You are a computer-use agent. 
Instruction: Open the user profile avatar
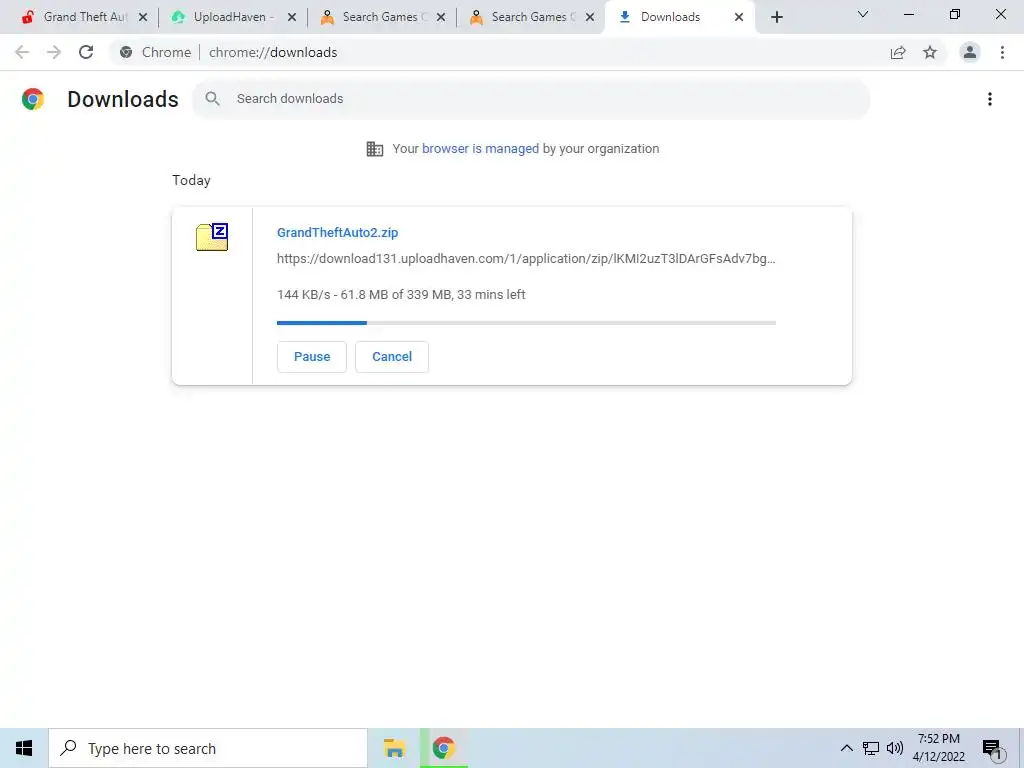click(970, 52)
